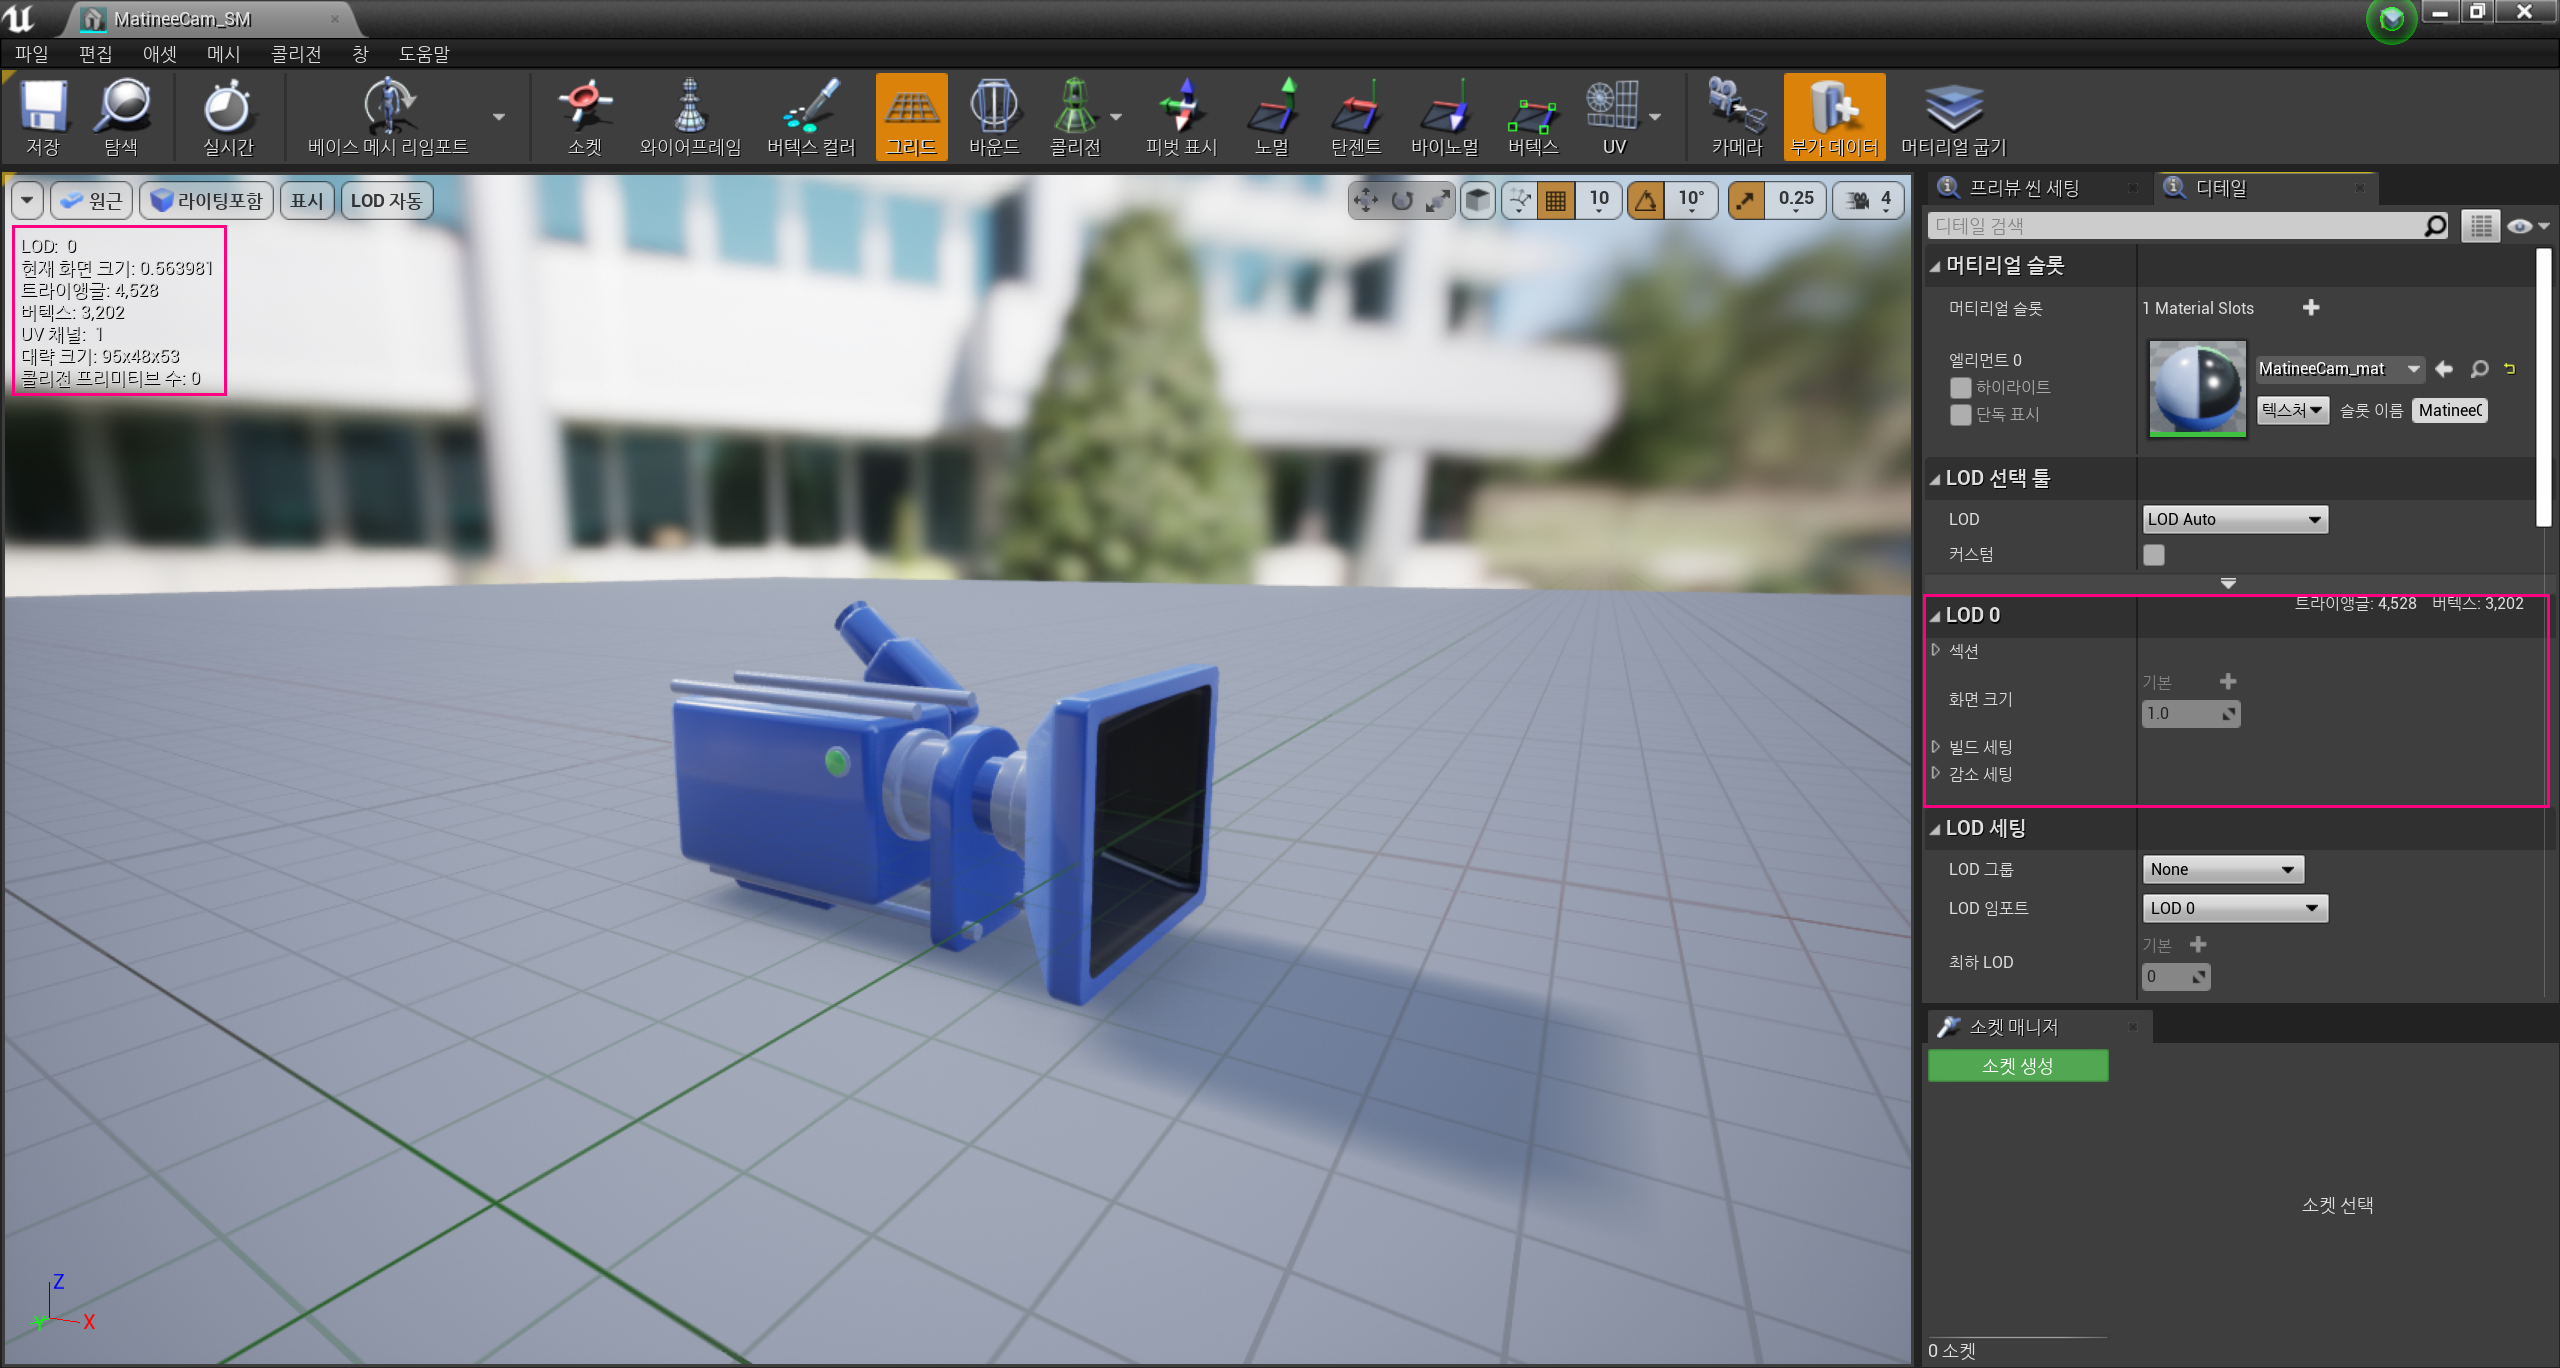Open the LOD Auto dropdown
This screenshot has height=1368, width=2560.
pos(2234,519)
